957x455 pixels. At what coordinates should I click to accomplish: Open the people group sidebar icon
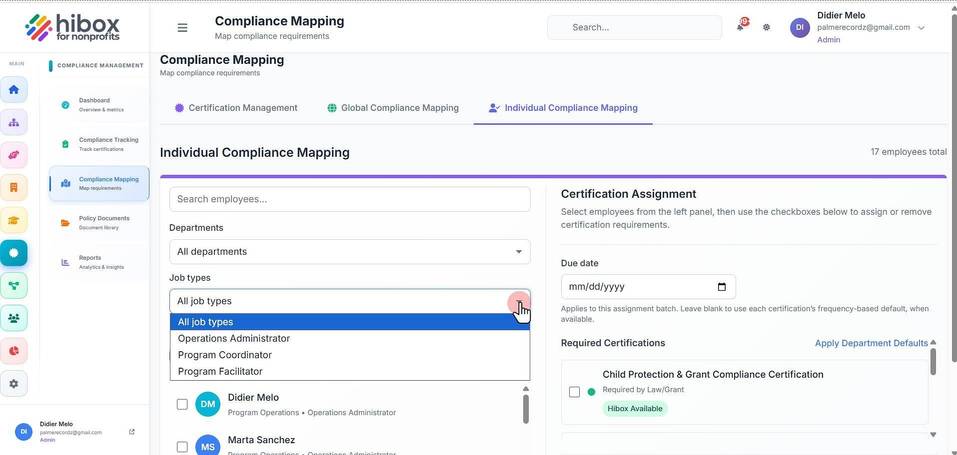(13, 318)
